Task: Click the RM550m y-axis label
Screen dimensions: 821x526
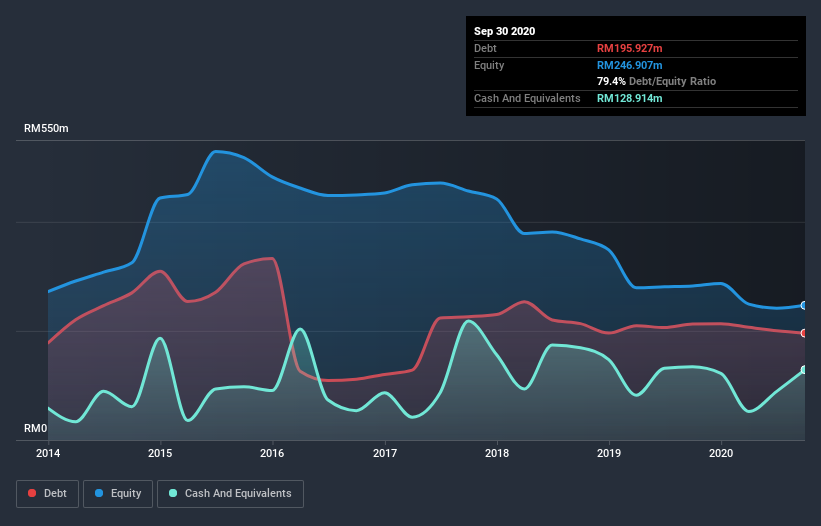Action: click(46, 128)
